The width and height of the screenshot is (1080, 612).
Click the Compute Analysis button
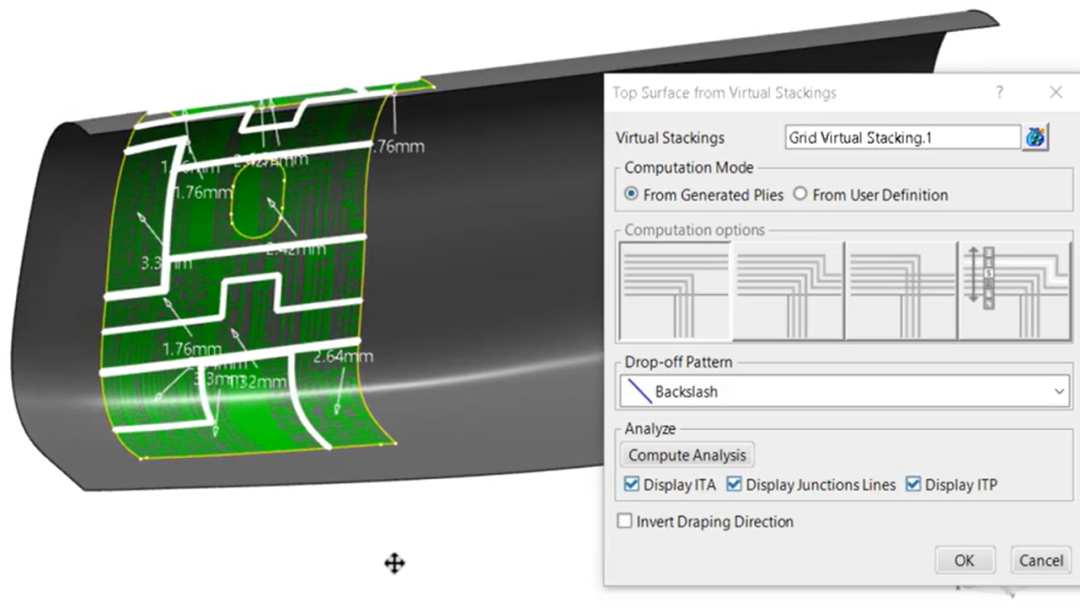click(x=687, y=455)
